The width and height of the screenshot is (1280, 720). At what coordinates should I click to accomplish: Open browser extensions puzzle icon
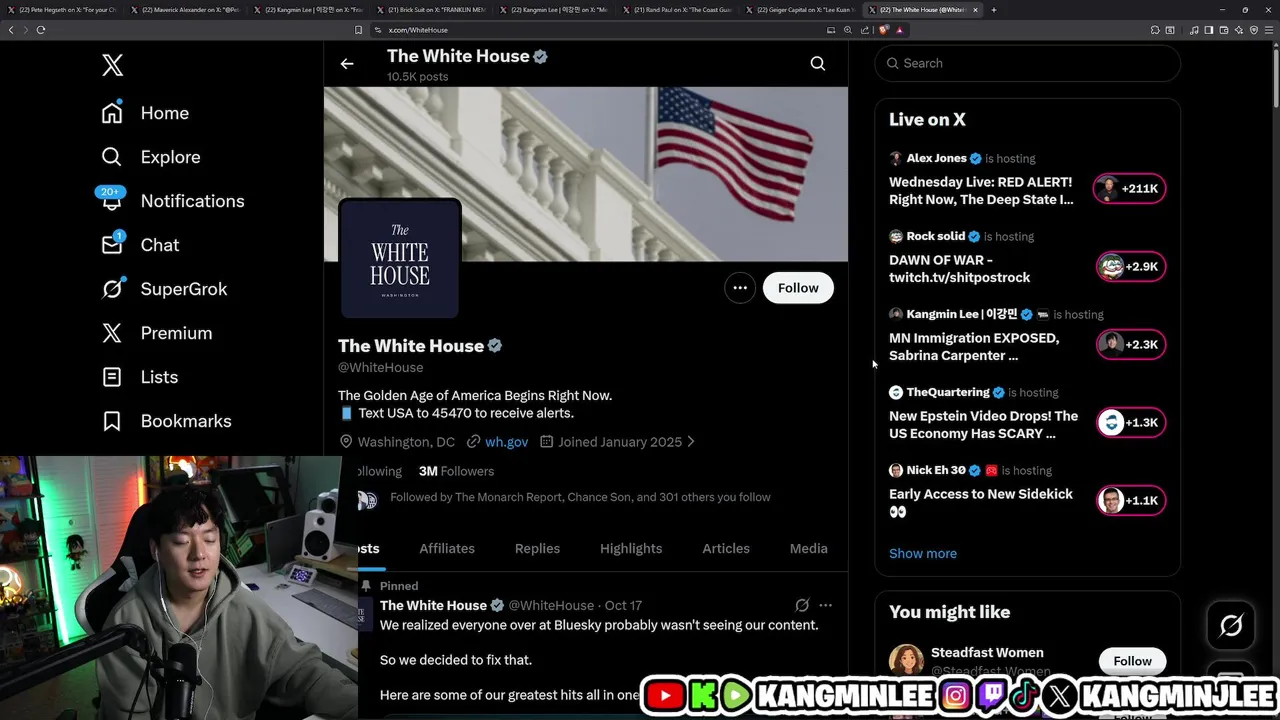(1155, 30)
